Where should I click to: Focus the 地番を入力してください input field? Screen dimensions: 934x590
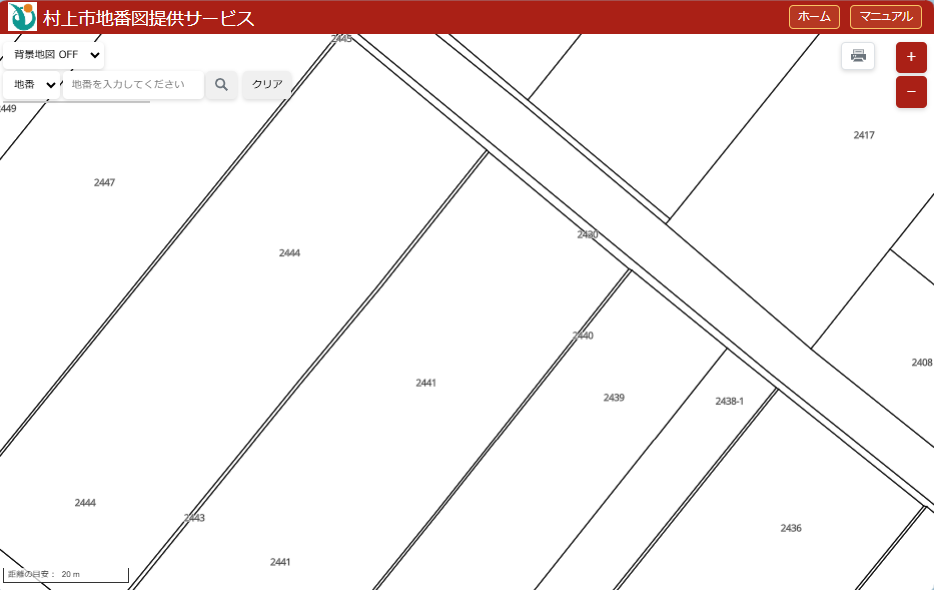click(133, 85)
